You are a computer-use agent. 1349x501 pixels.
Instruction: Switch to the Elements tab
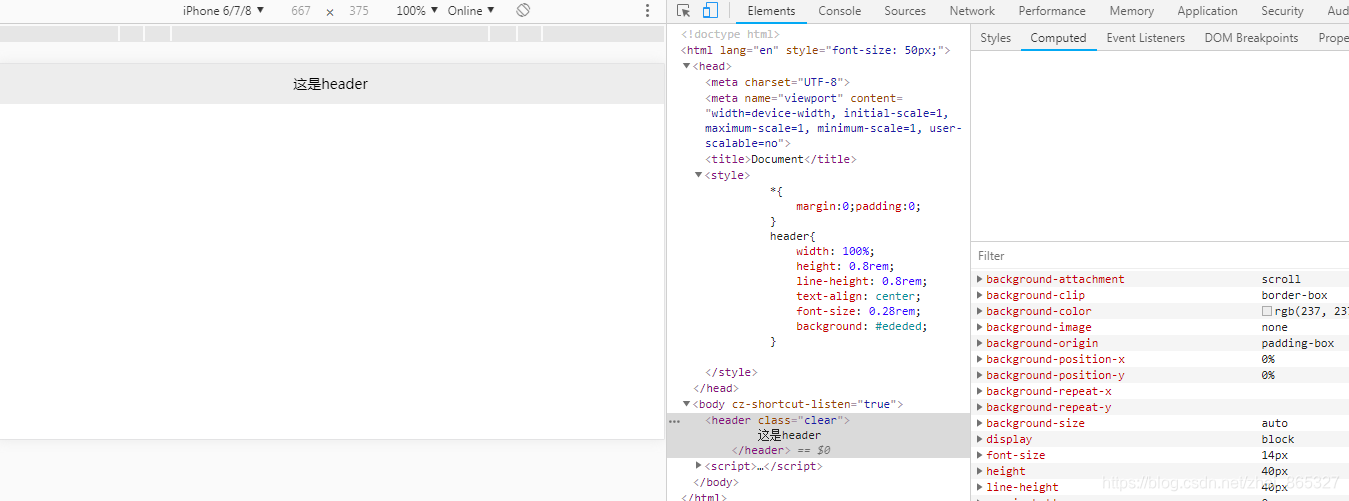[771, 11]
